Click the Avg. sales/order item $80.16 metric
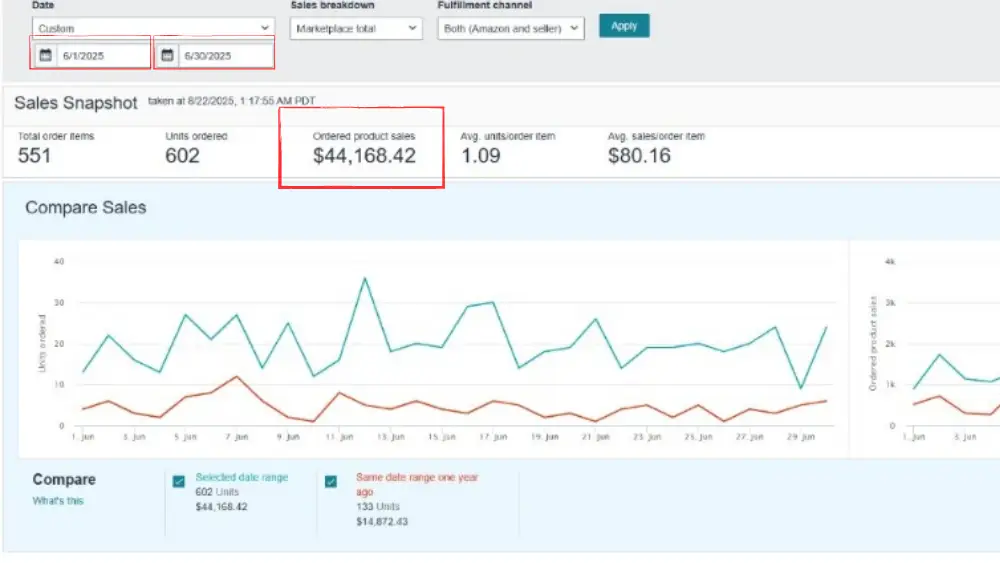This screenshot has height=563, width=1000. coord(639,156)
